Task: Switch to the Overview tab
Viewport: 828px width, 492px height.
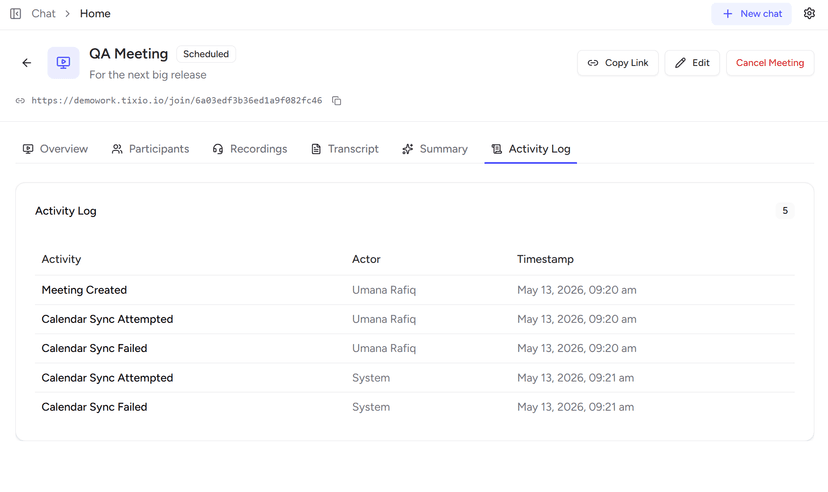Action: [55, 149]
